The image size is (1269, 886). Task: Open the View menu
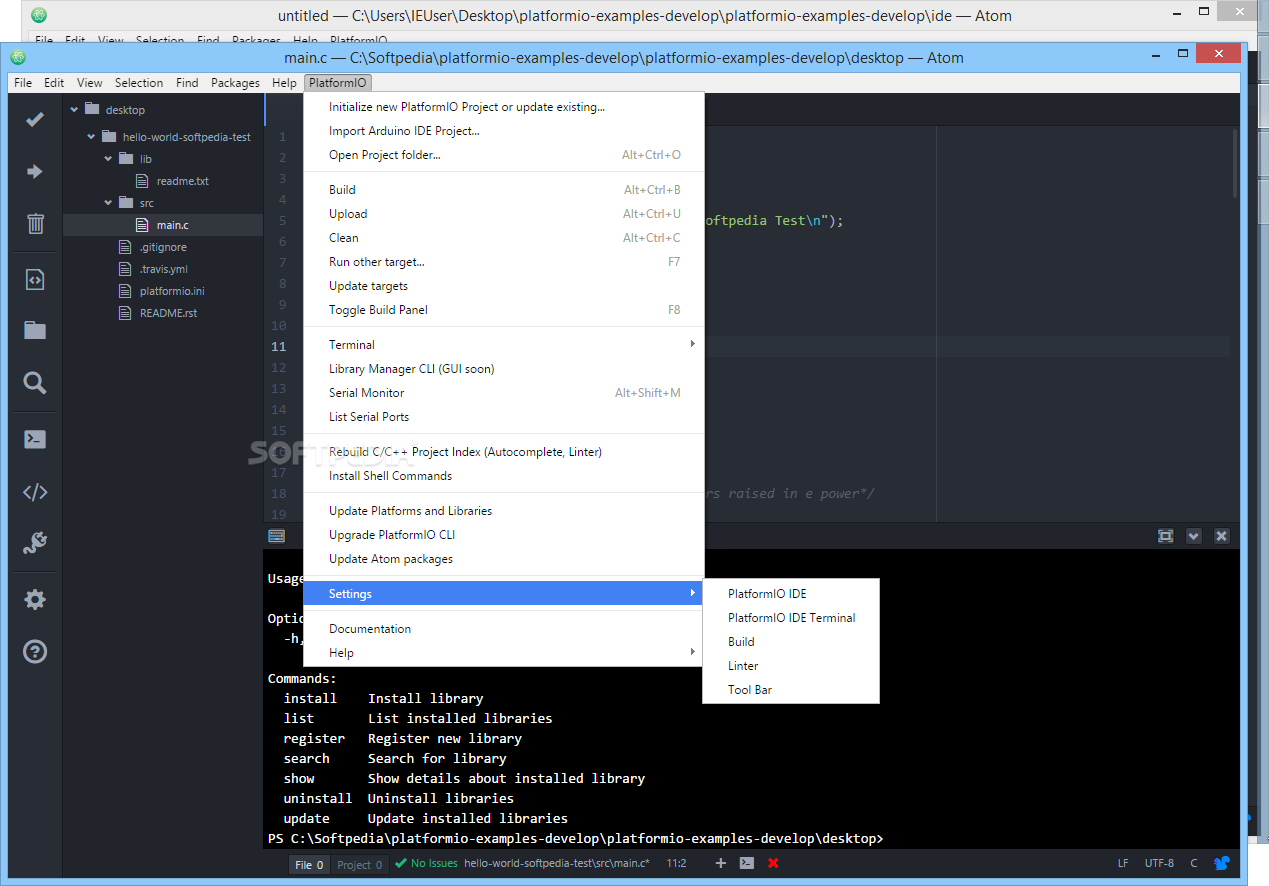tap(90, 83)
